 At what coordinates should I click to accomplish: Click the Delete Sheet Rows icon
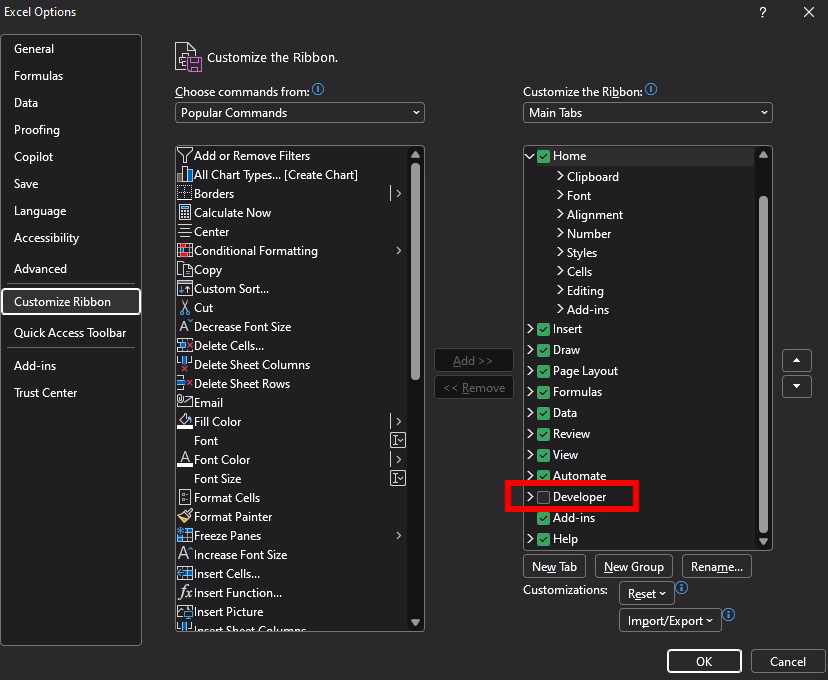184,383
